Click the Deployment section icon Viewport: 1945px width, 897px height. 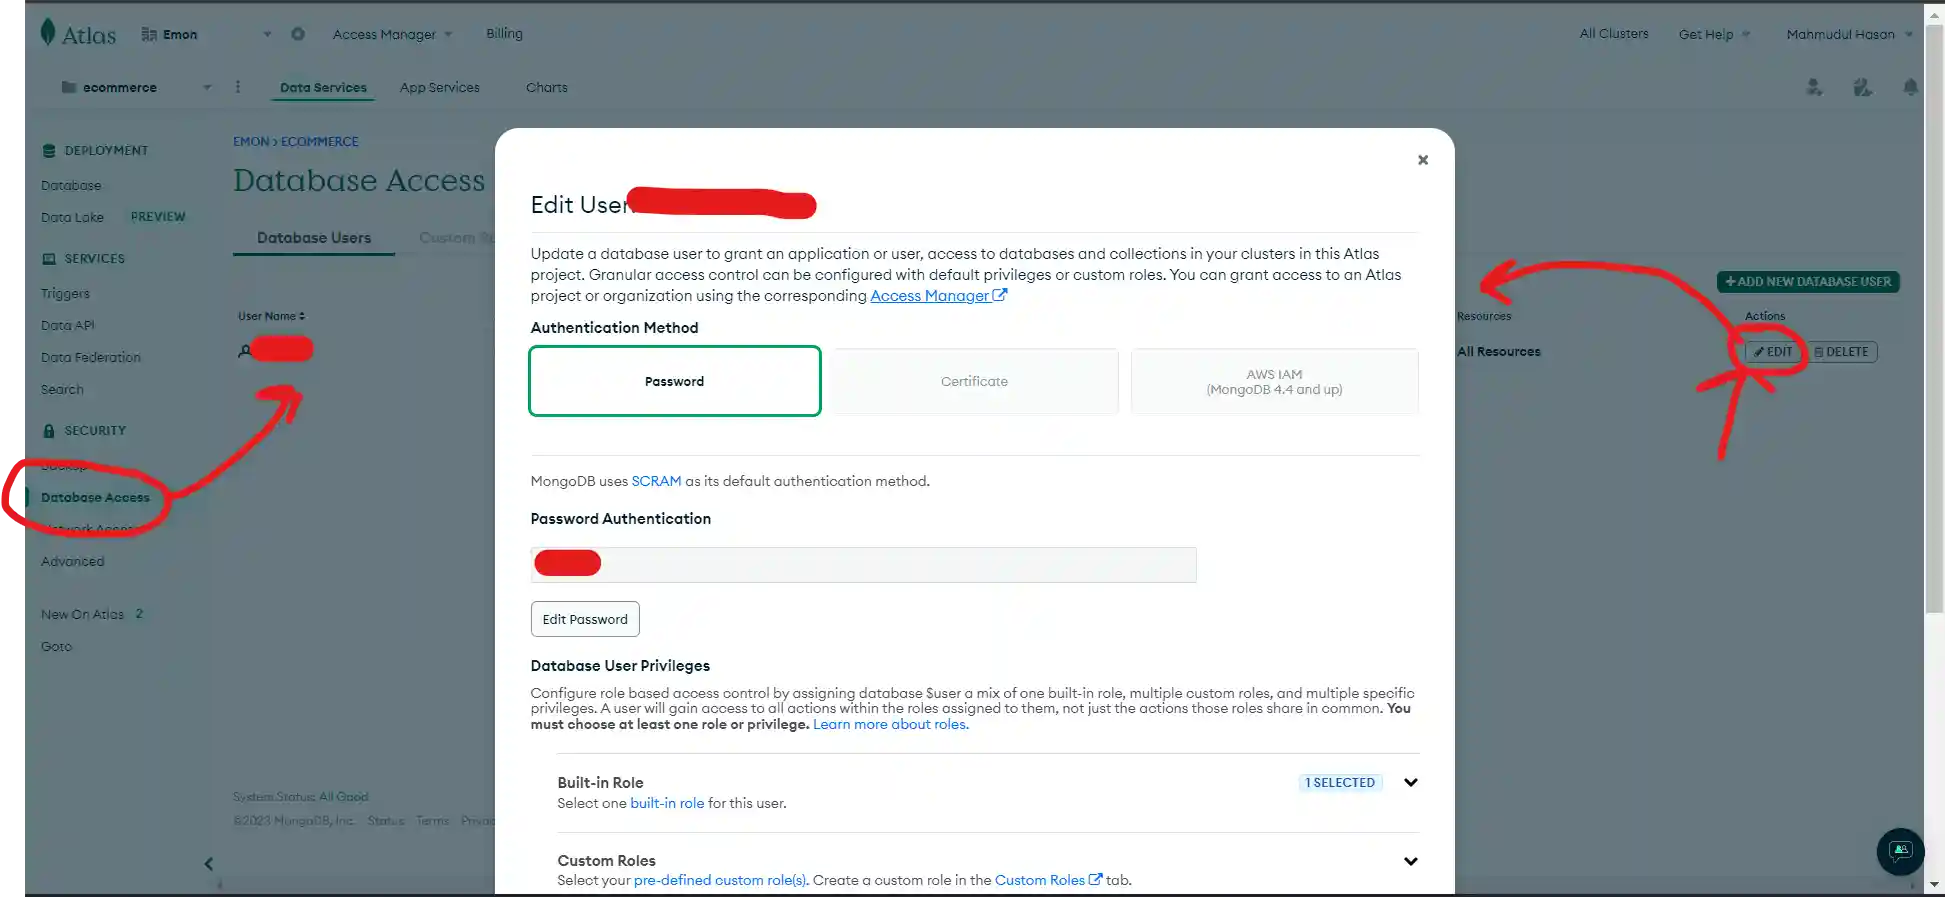point(49,151)
